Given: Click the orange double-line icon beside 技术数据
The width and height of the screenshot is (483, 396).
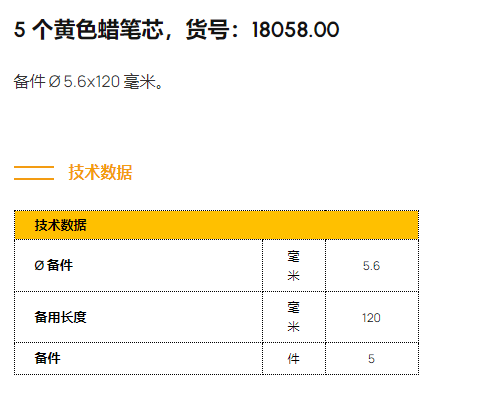Looking at the screenshot, I should (x=34, y=173).
